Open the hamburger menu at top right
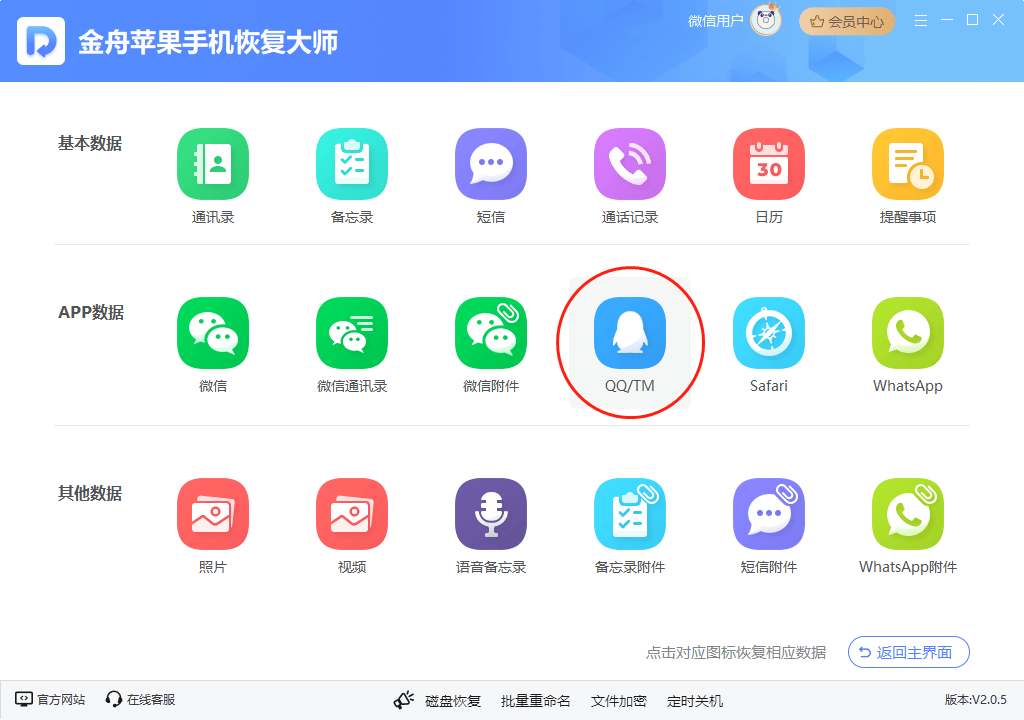The image size is (1024, 720). pyautogui.click(x=920, y=19)
